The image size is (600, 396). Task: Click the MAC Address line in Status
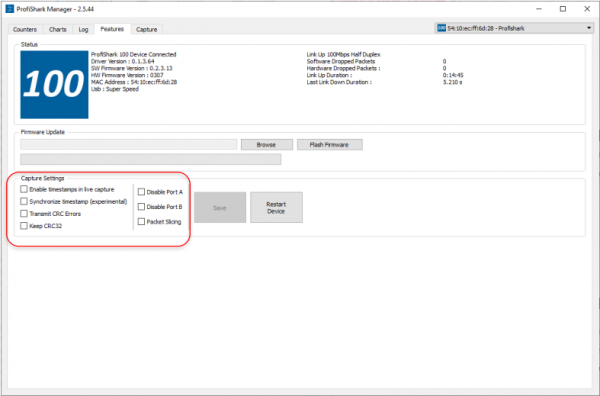(134, 82)
